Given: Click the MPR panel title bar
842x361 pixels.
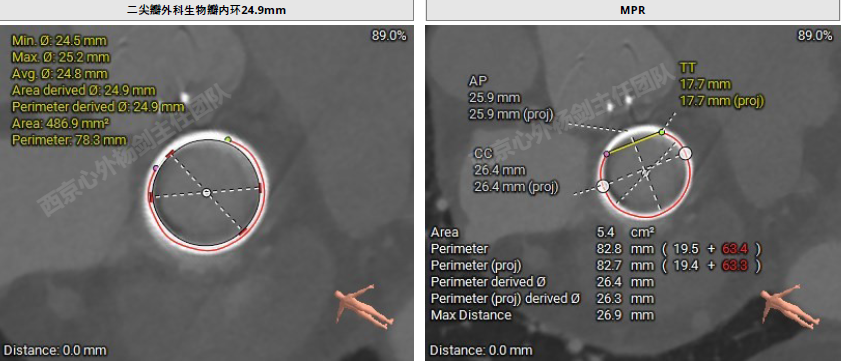Looking at the screenshot, I should [x=634, y=10].
